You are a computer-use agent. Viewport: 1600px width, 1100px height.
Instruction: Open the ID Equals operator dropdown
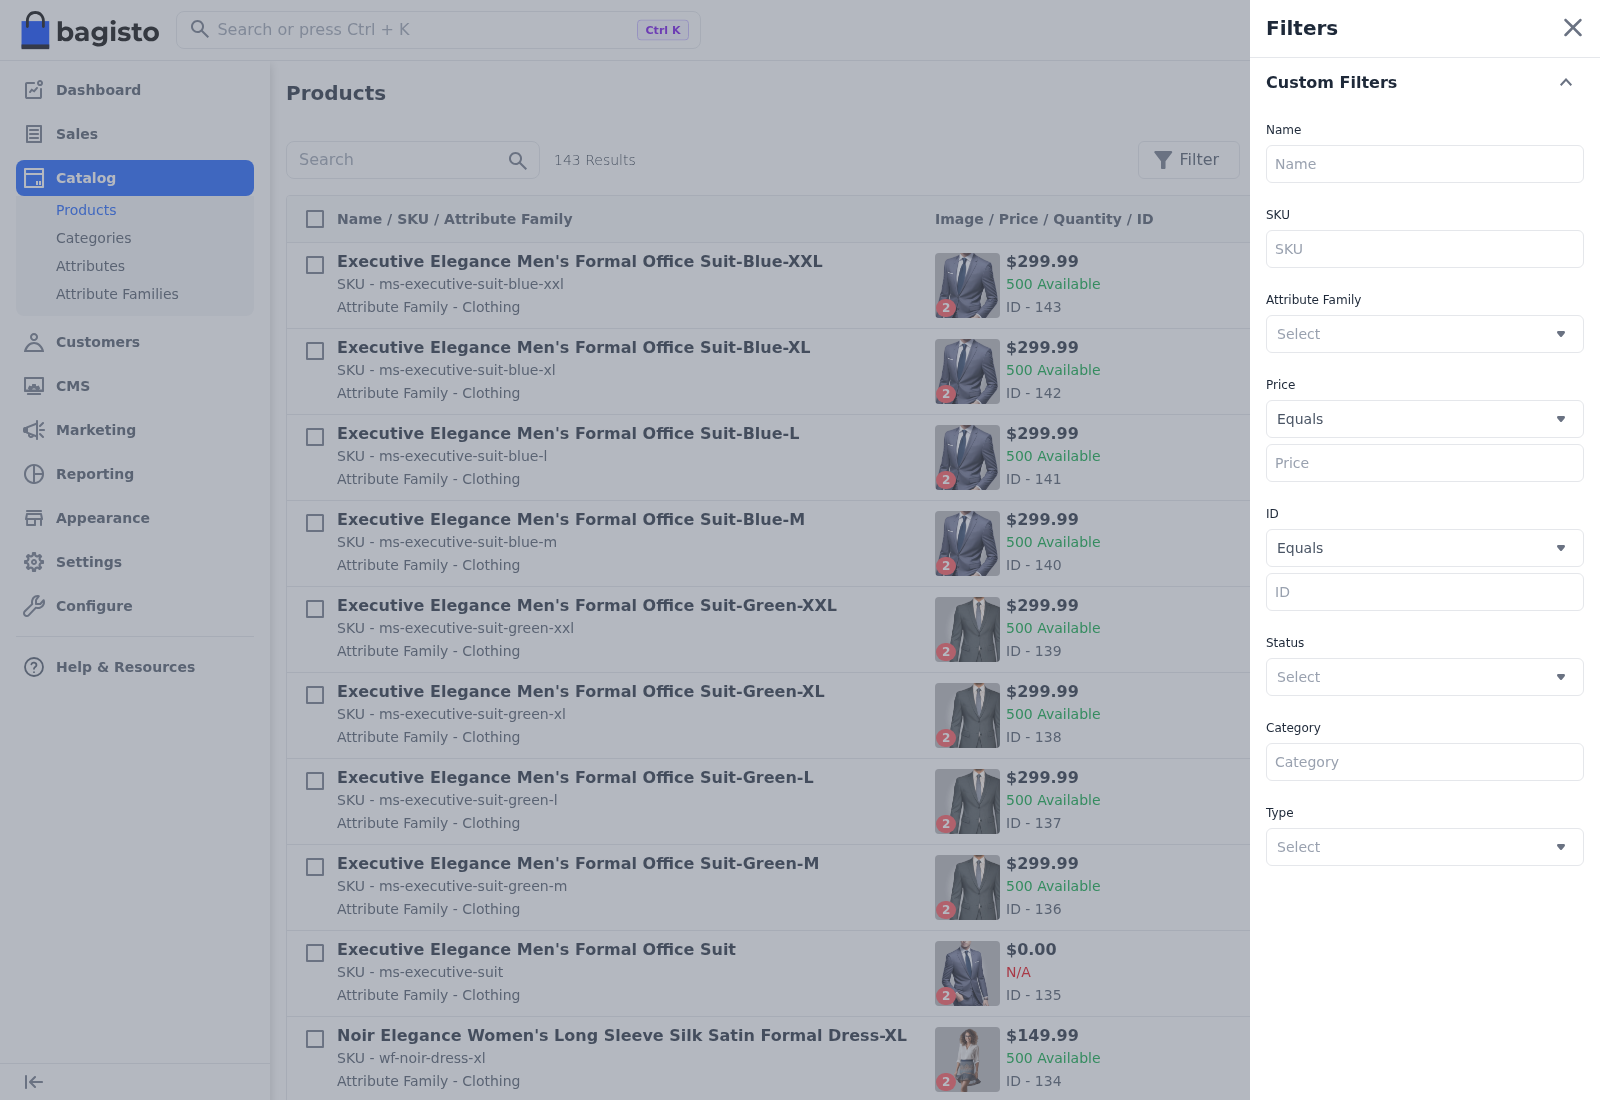1424,548
